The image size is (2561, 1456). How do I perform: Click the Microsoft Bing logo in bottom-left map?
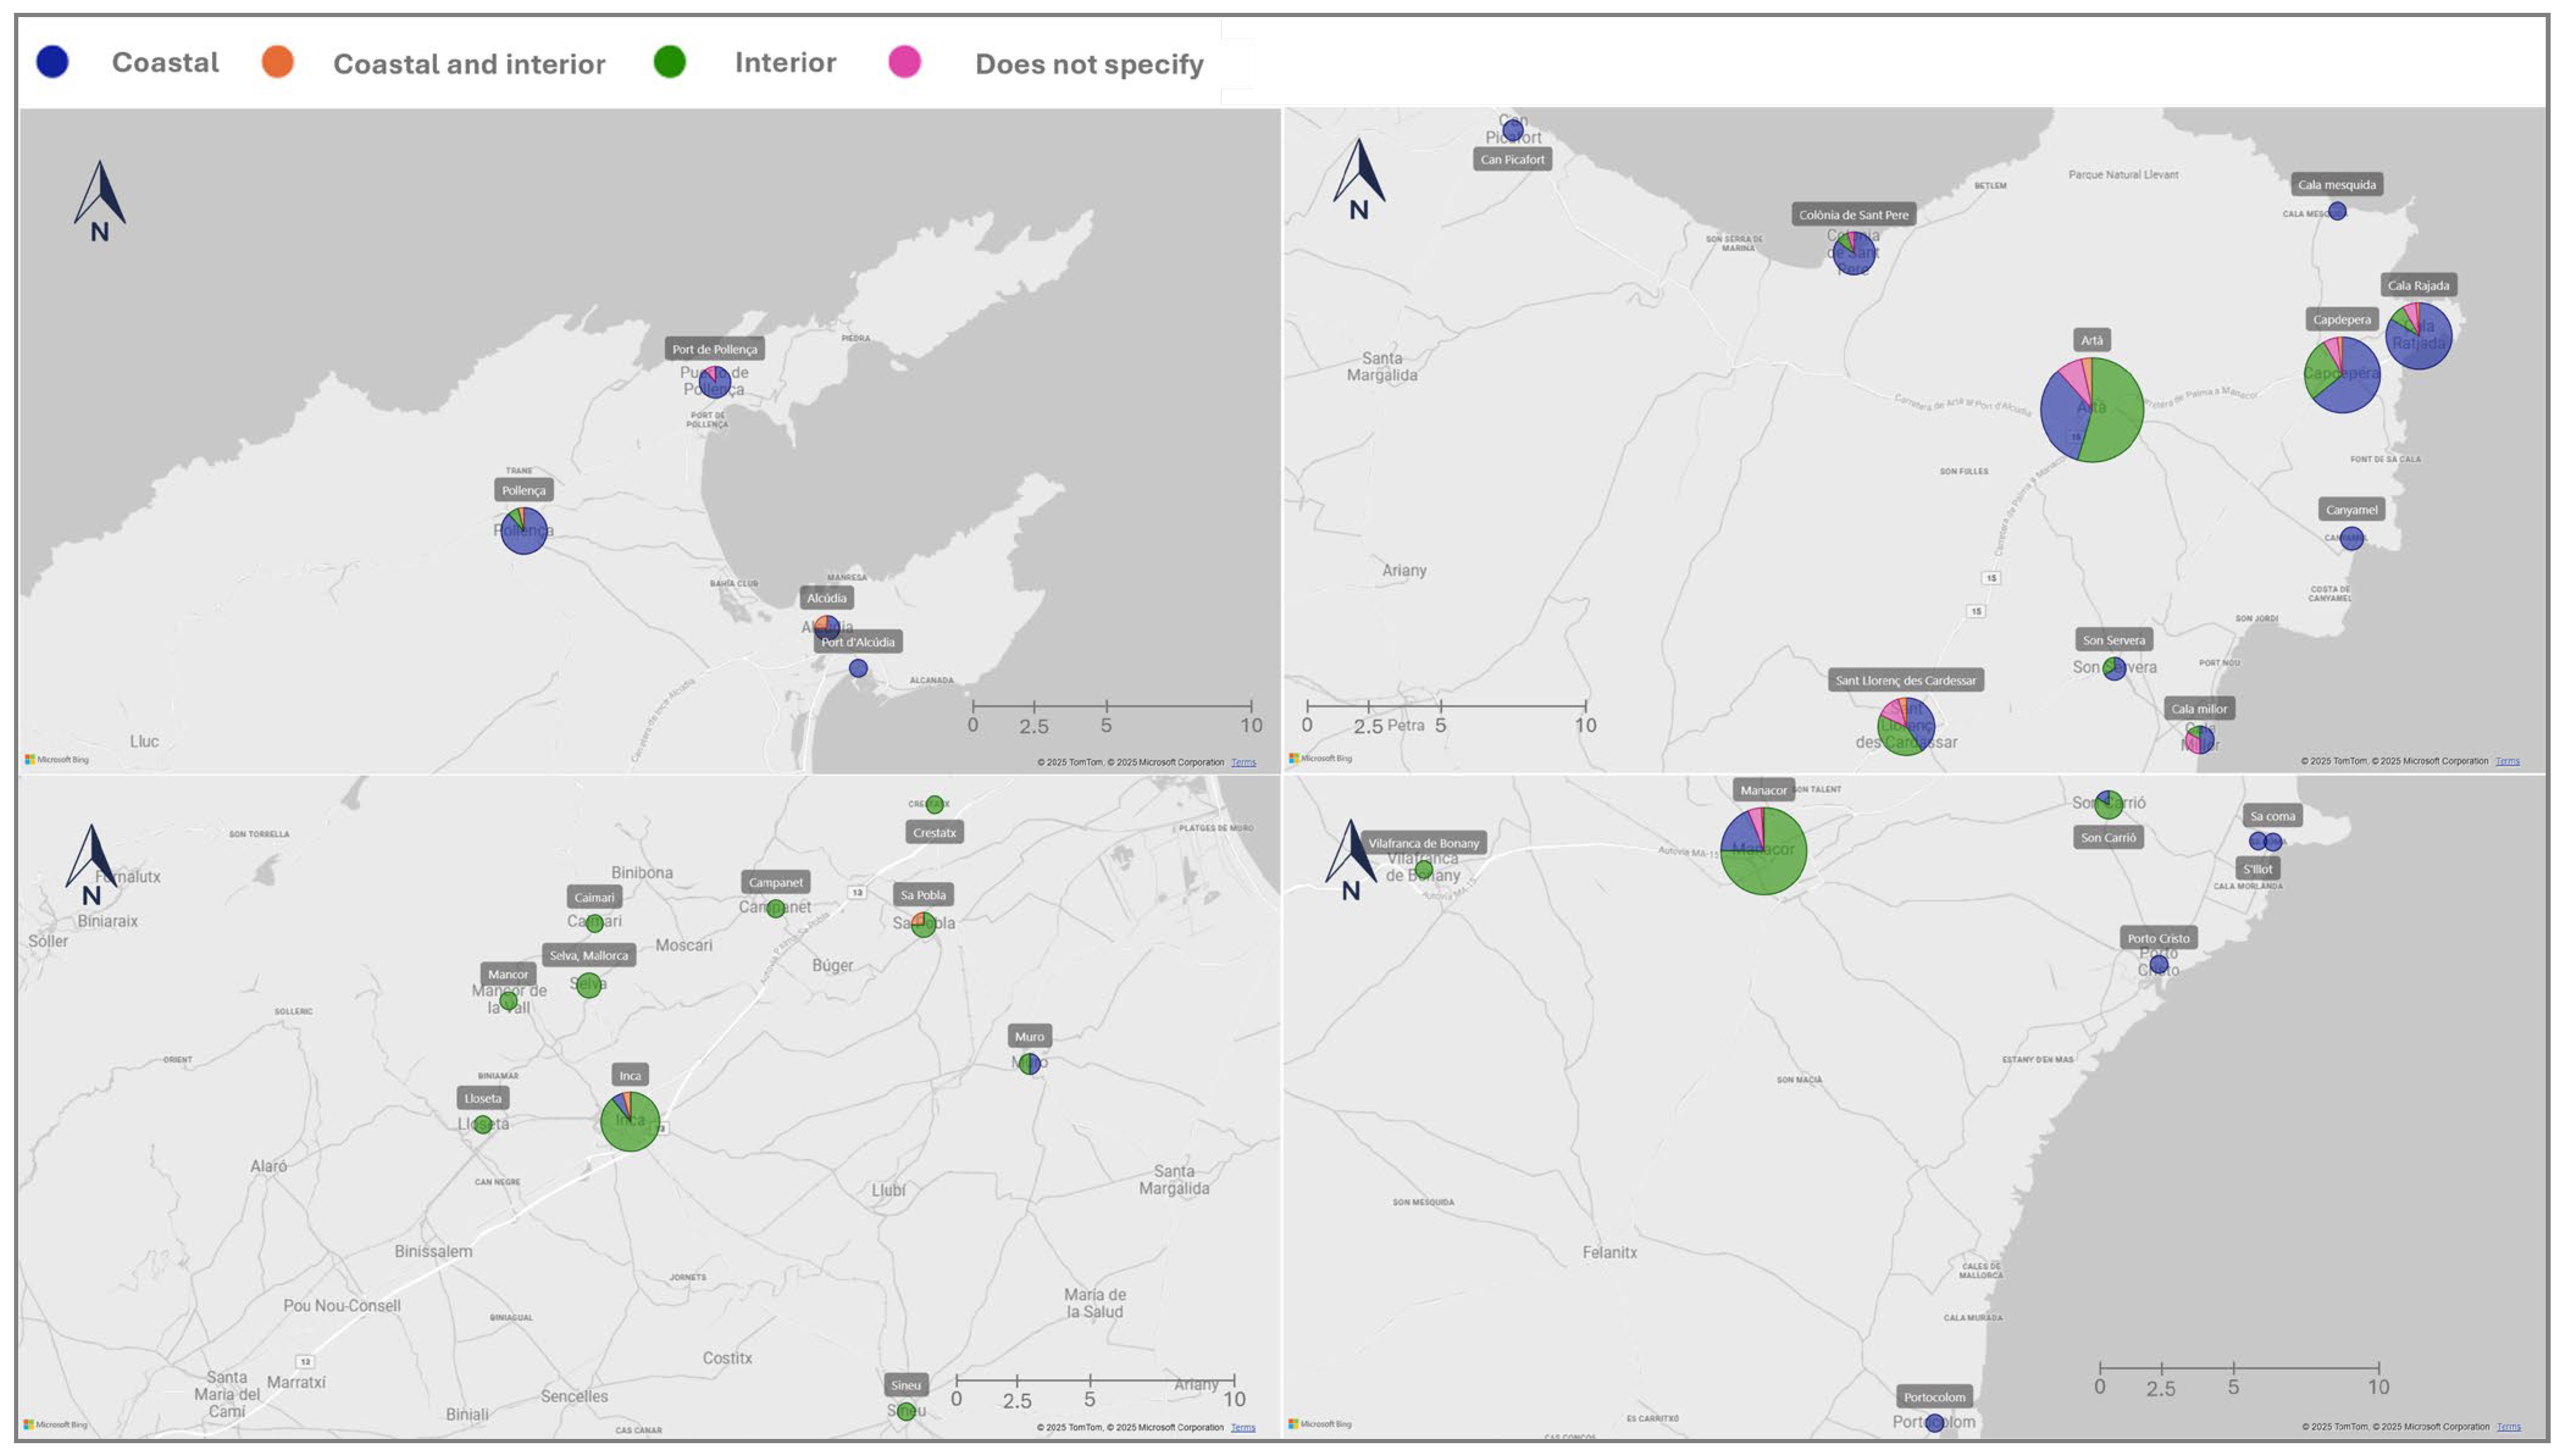(56, 1424)
